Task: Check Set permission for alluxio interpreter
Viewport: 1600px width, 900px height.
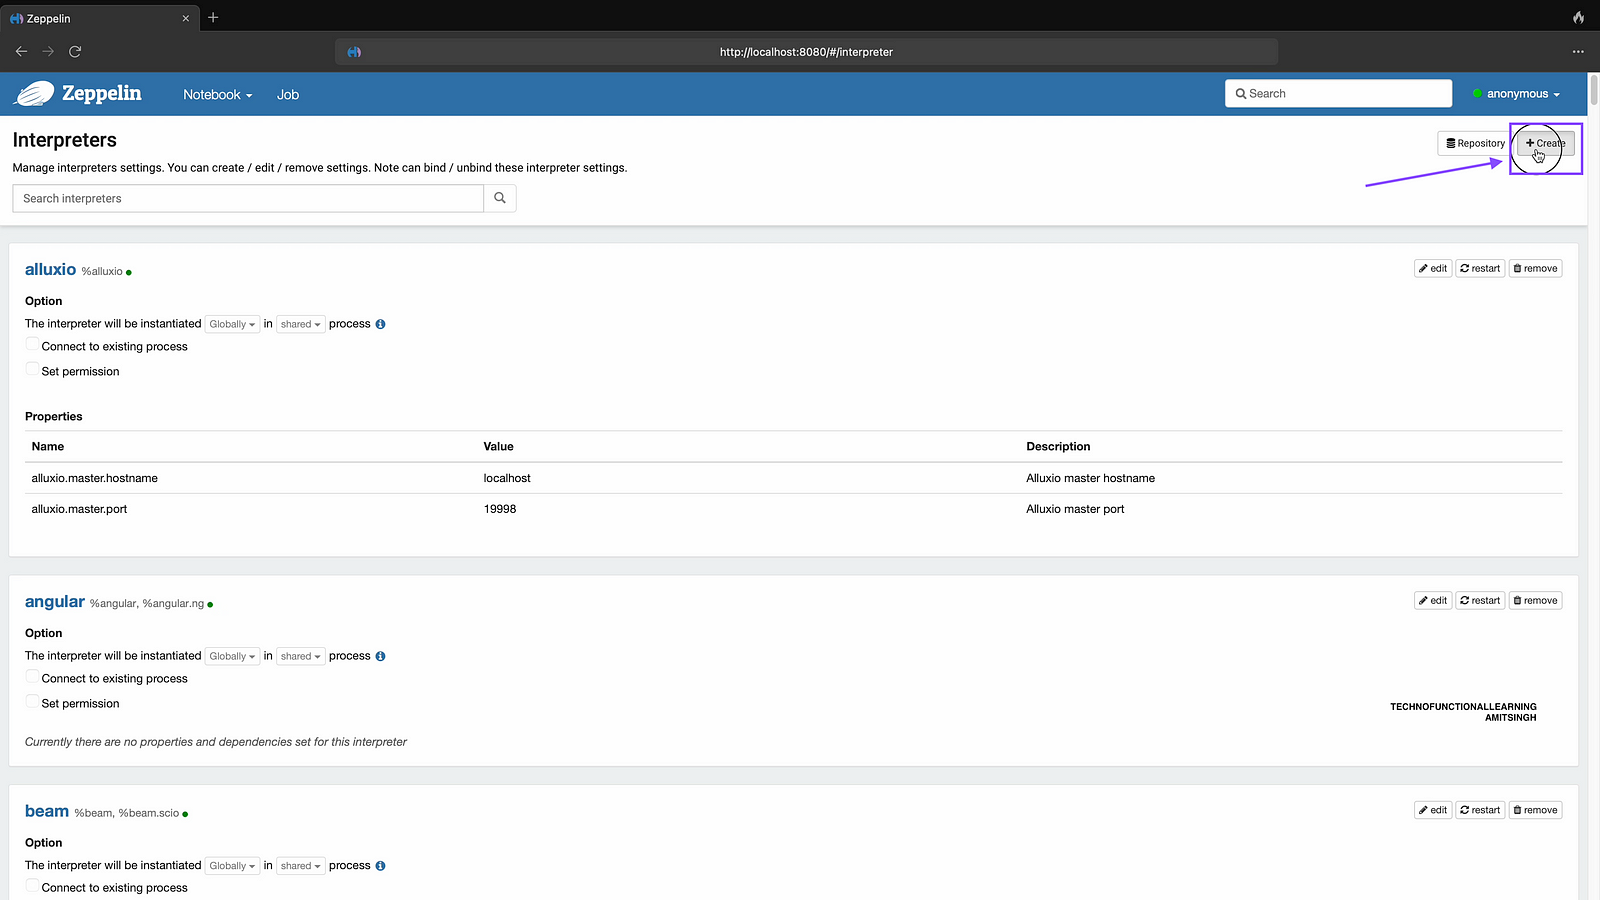Action: (x=33, y=370)
